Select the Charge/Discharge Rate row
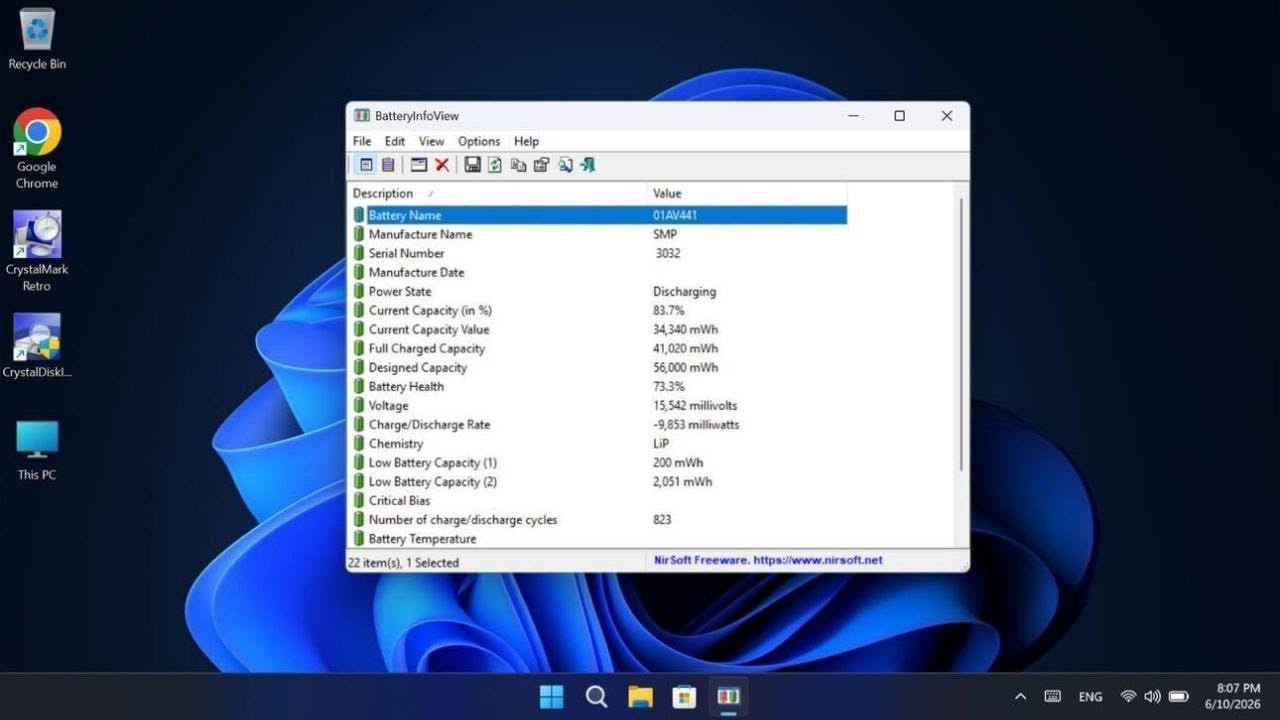Screen dimensions: 1280x720 [x=600, y=424]
